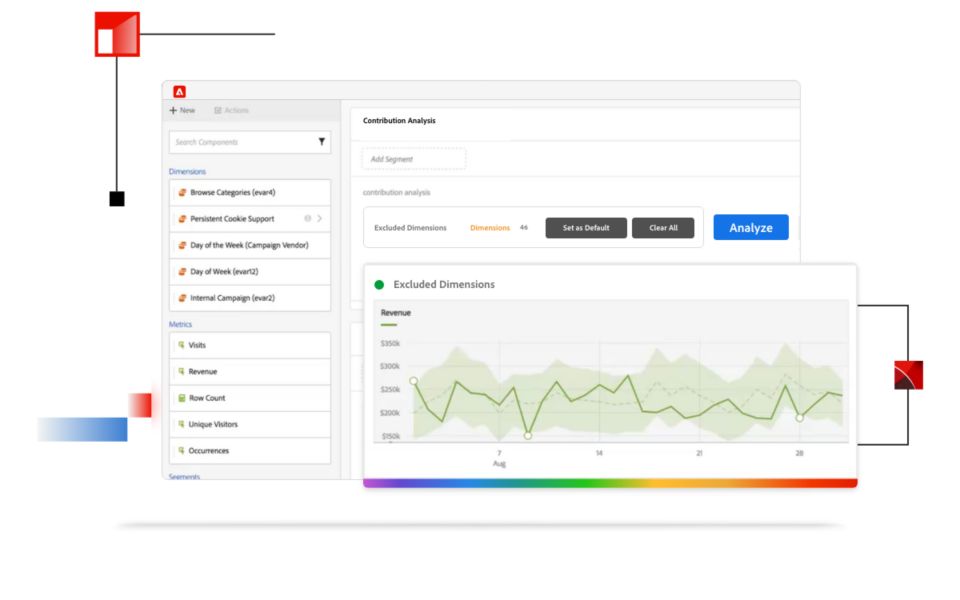Select Day of Week (evar12) dimension
Screen dimensions: 960x600
250,271
